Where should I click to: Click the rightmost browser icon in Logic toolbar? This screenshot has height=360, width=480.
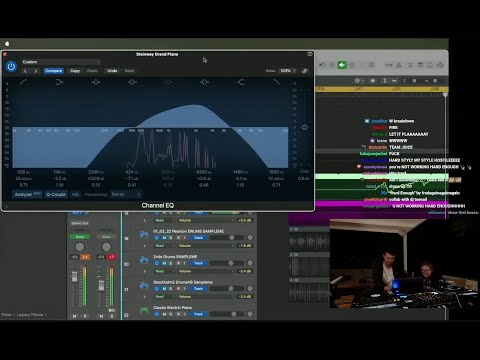pos(440,65)
